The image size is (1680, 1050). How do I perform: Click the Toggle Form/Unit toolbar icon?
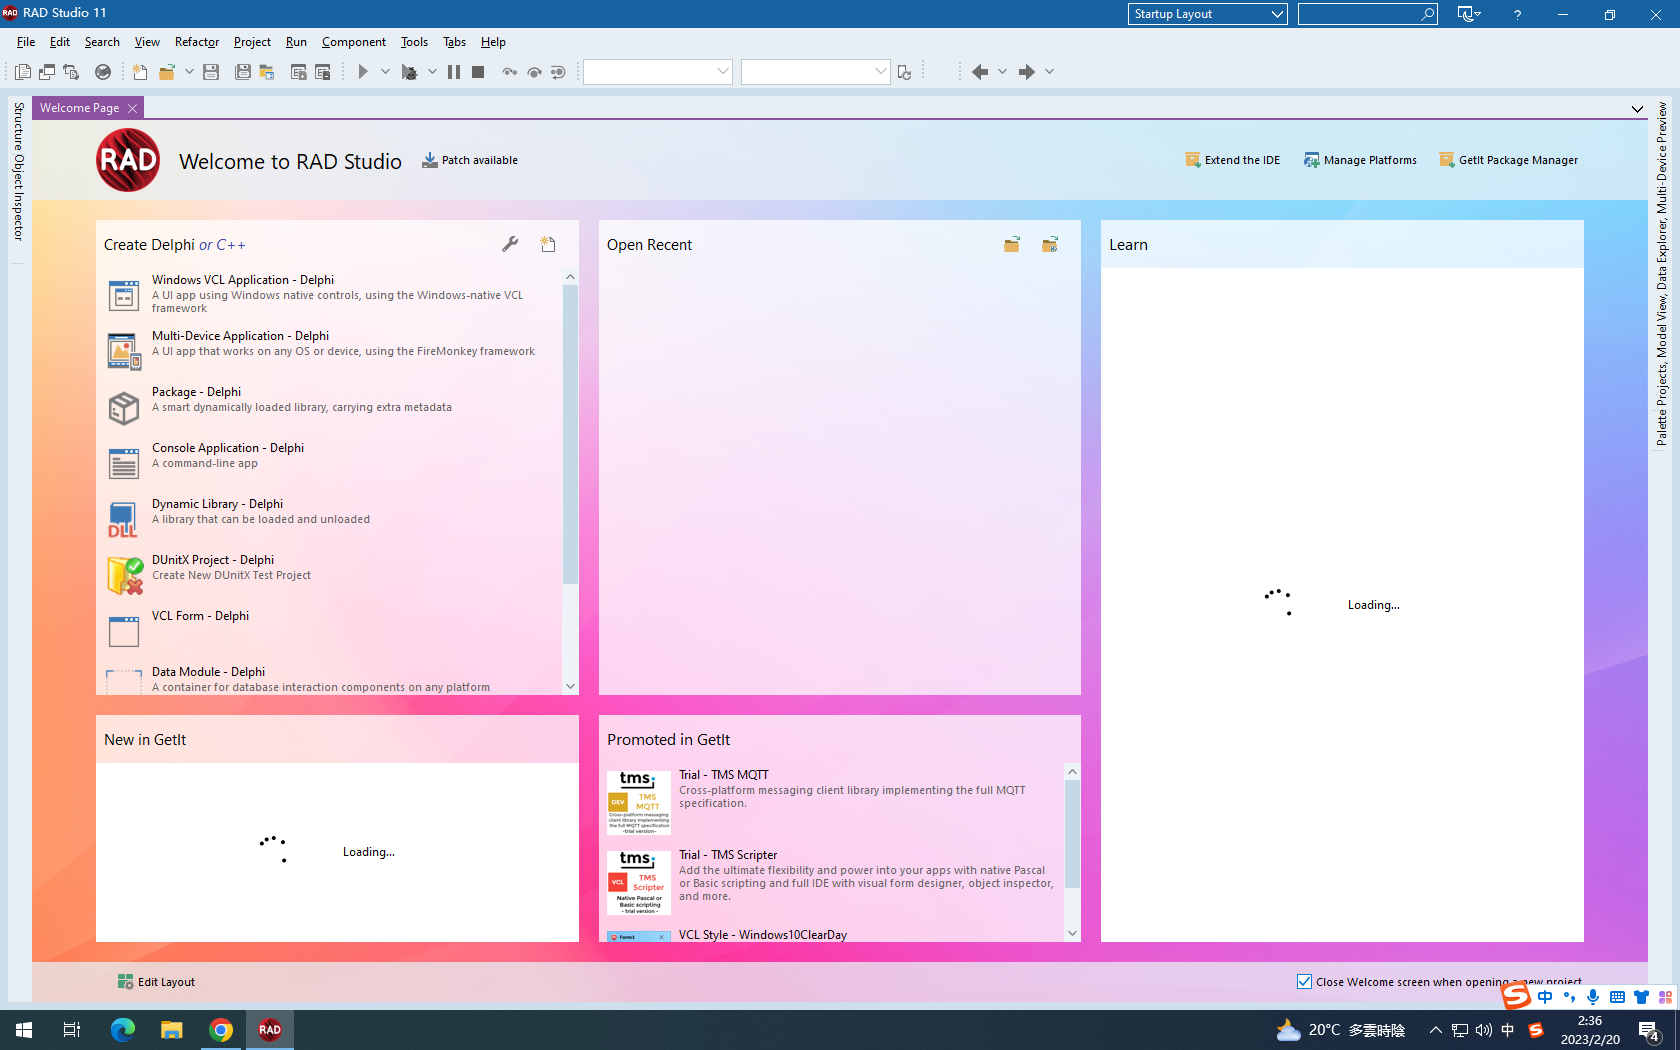click(71, 72)
